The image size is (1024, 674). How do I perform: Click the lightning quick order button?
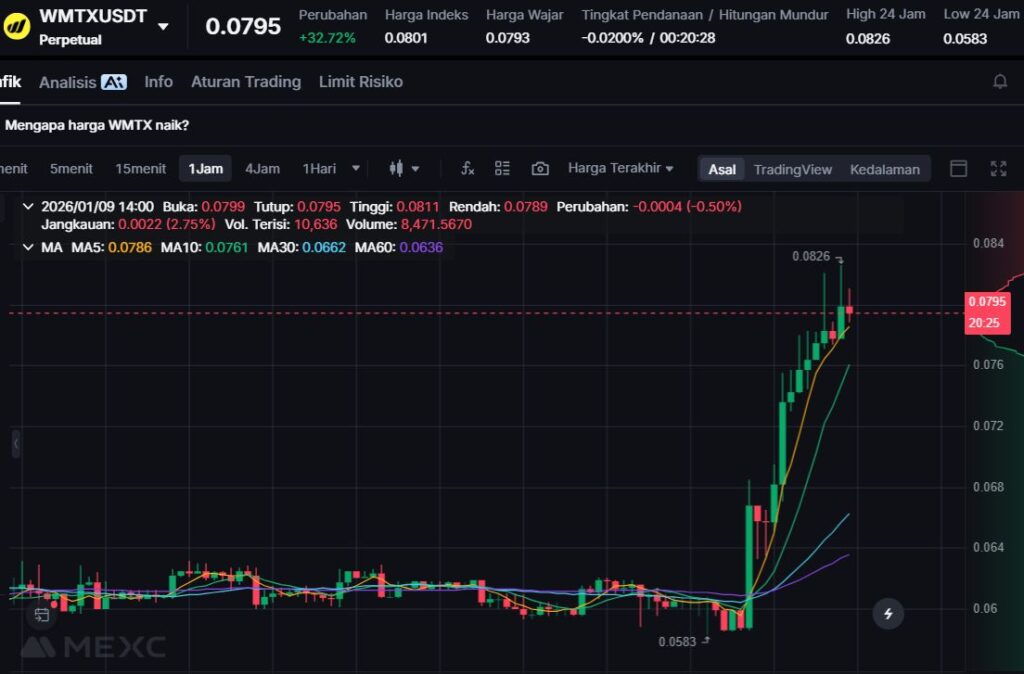(888, 613)
